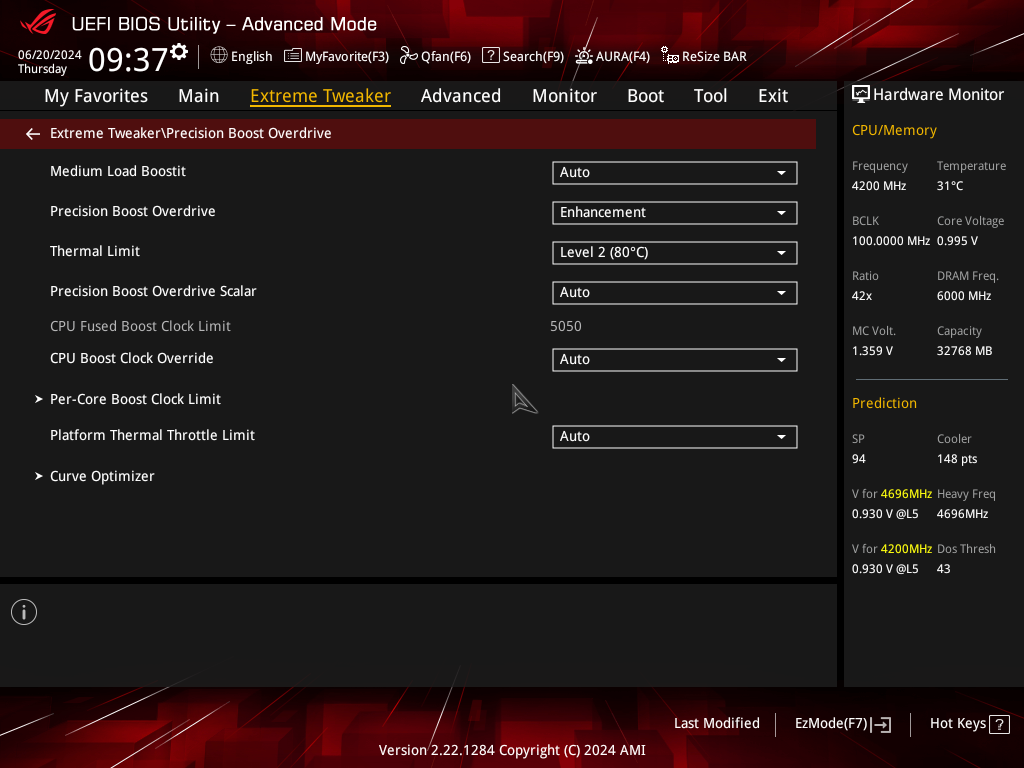This screenshot has height=768, width=1024.
Task: Click the CPU/Memory section heading
Action: point(894,130)
